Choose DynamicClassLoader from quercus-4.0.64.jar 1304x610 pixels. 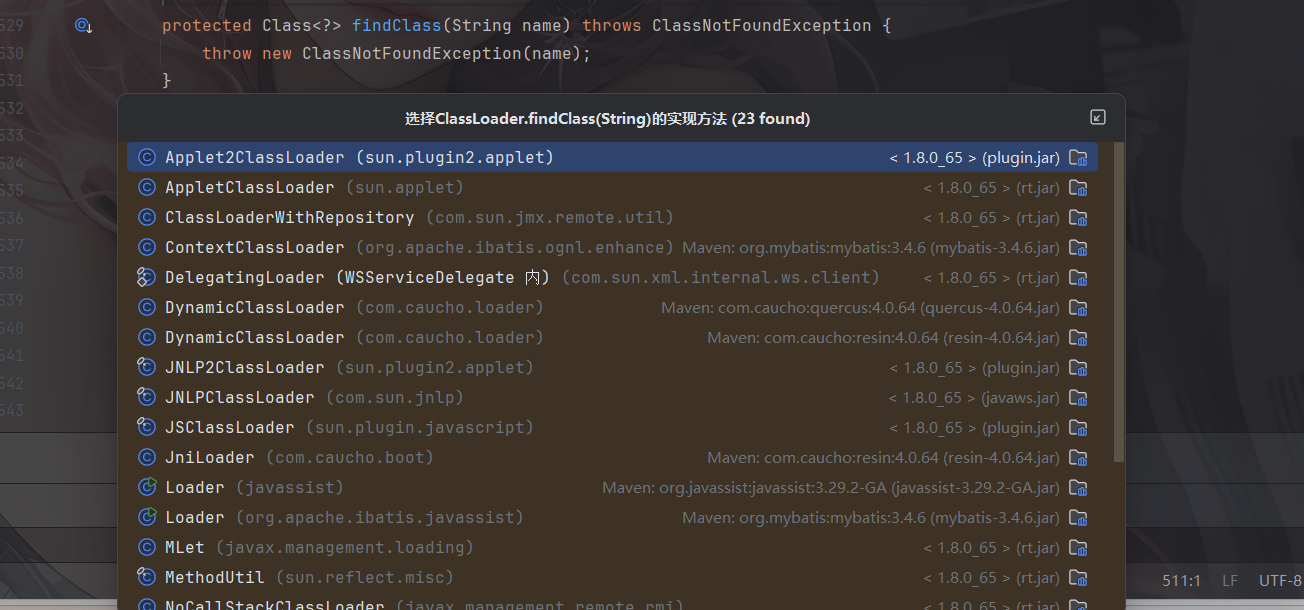pyautogui.click(x=254, y=307)
